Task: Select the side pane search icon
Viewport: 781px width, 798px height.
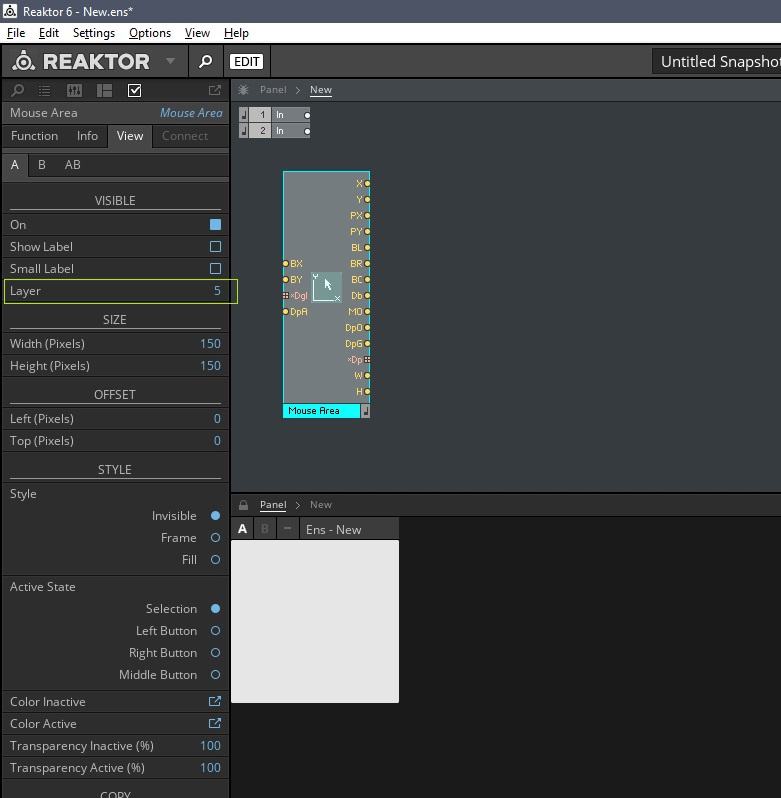Action: [x=18, y=91]
